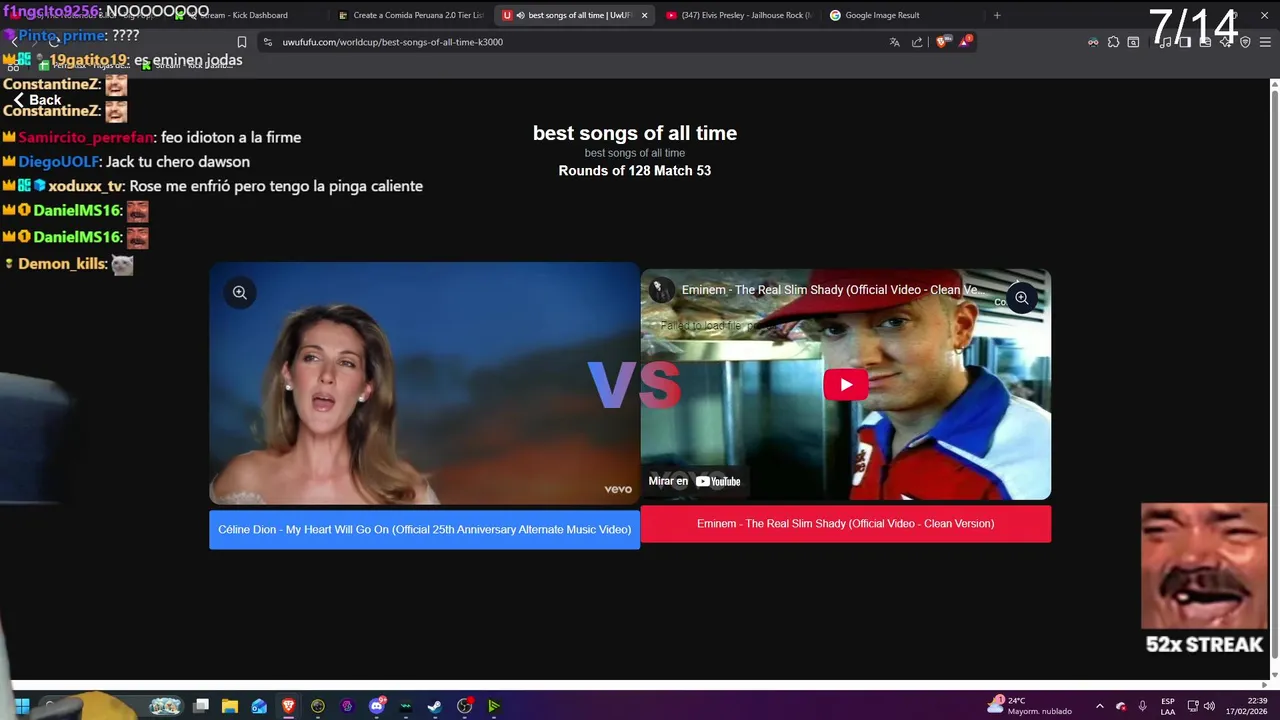
Task: Share this page via share icon
Action: 917,42
